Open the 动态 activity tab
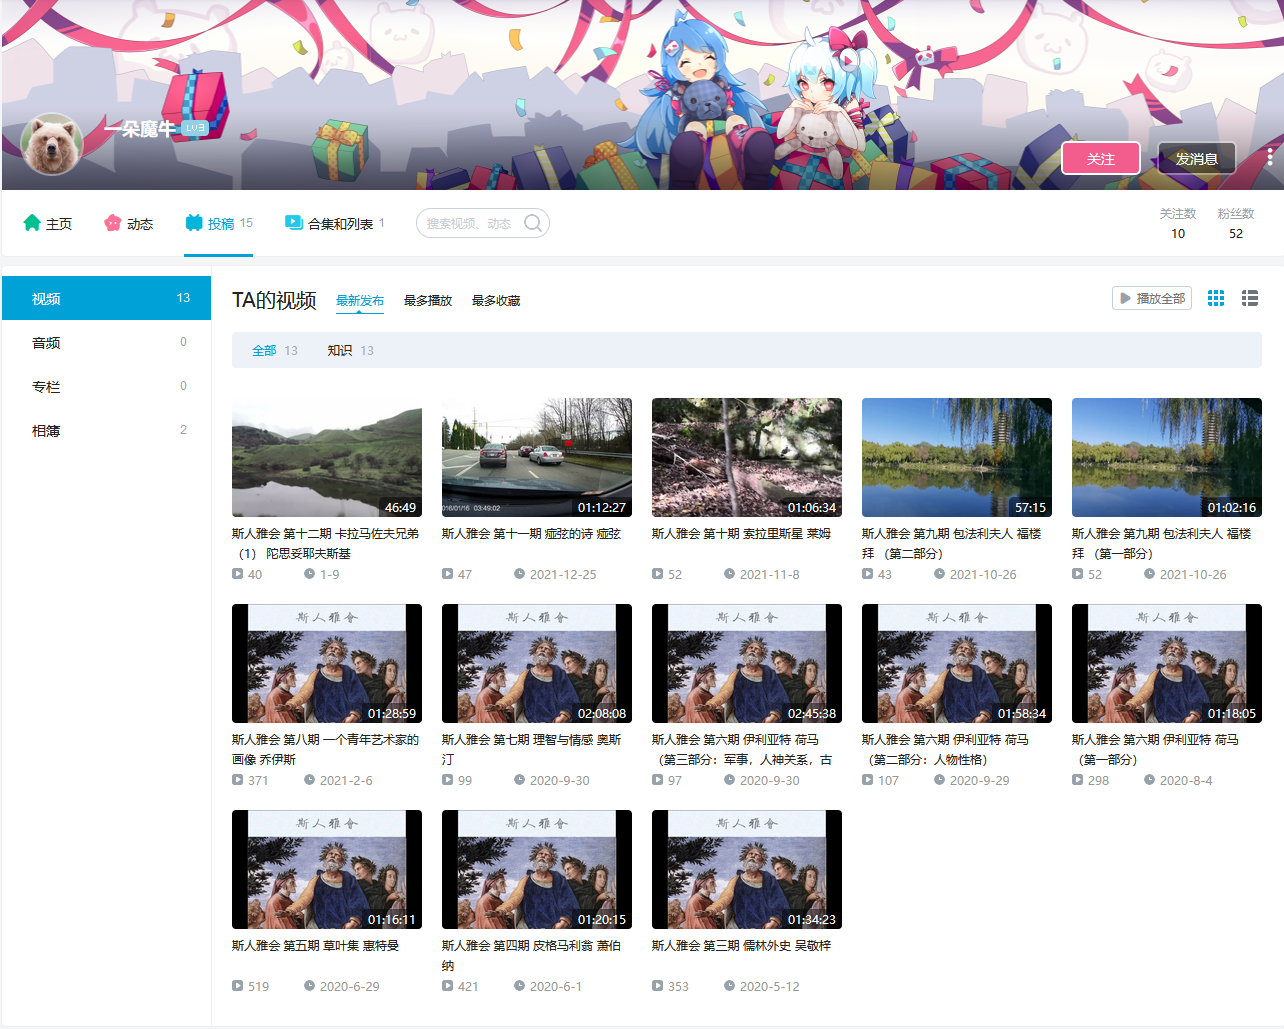This screenshot has width=1284, height=1029. tap(128, 223)
